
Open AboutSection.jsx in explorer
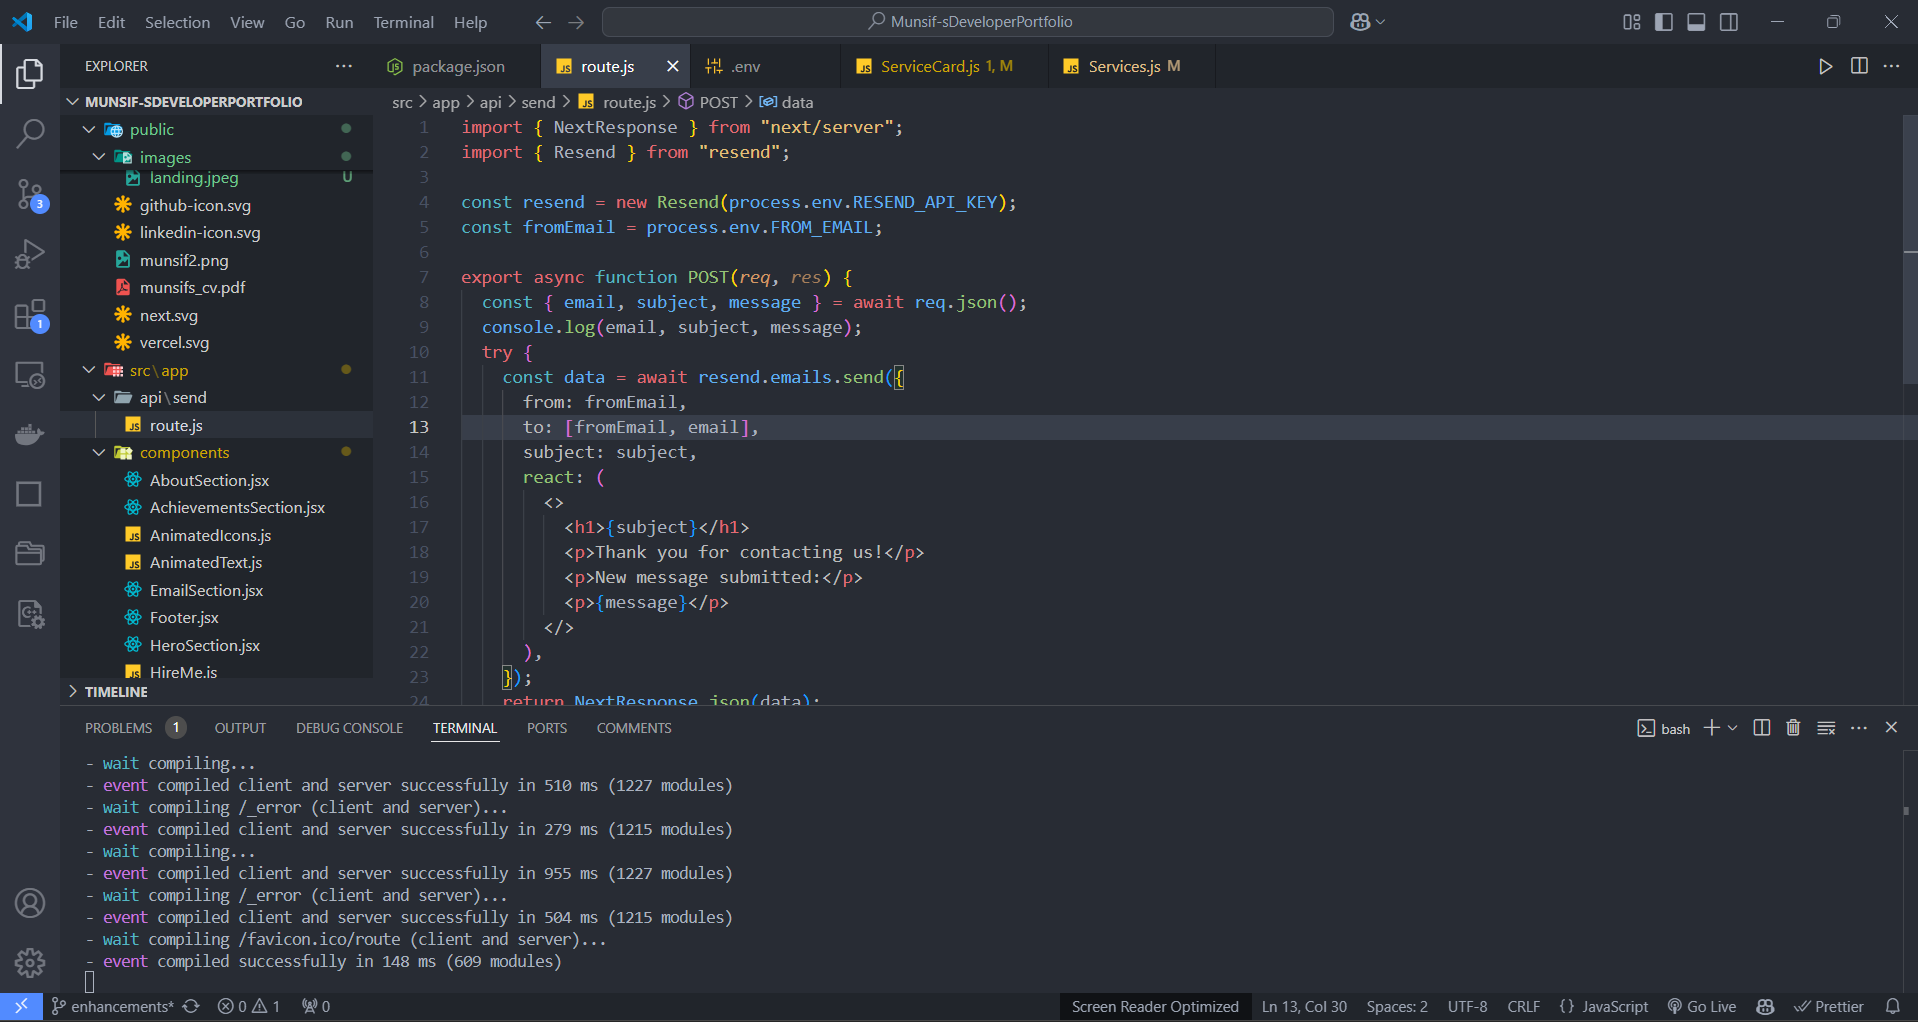(209, 480)
